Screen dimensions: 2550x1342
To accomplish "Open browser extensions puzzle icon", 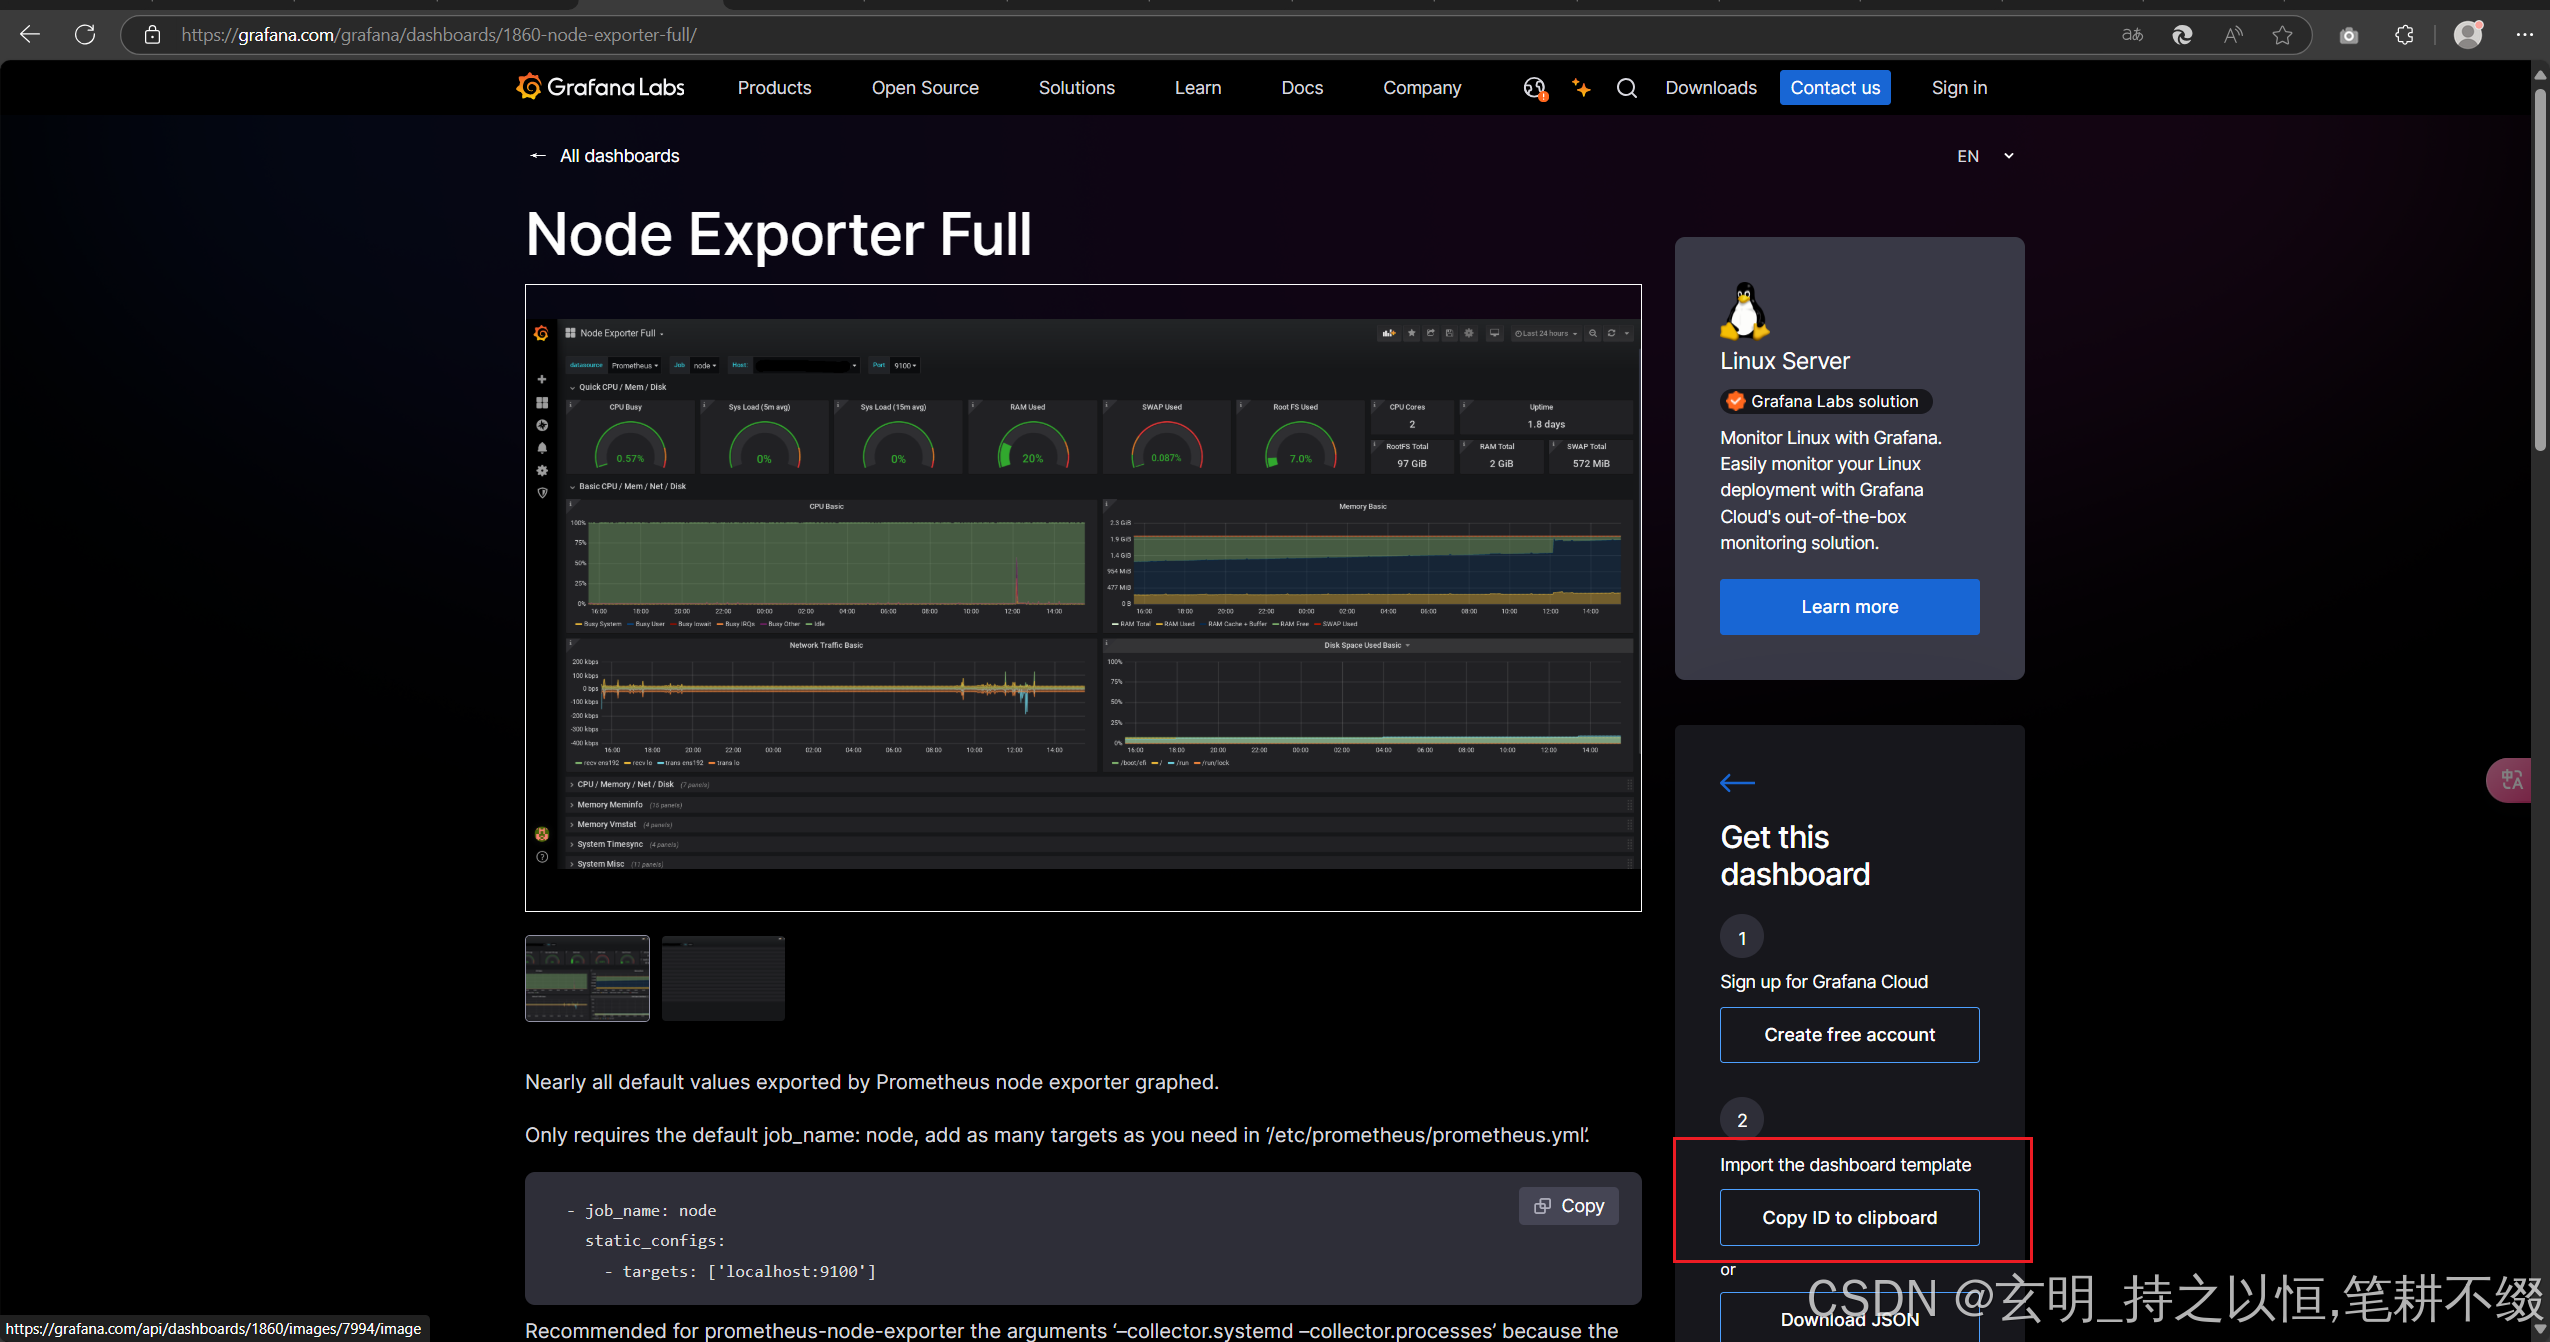I will pyautogui.click(x=2404, y=35).
